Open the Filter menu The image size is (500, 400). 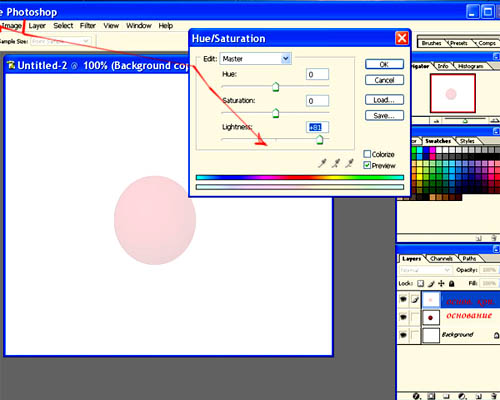tap(88, 26)
